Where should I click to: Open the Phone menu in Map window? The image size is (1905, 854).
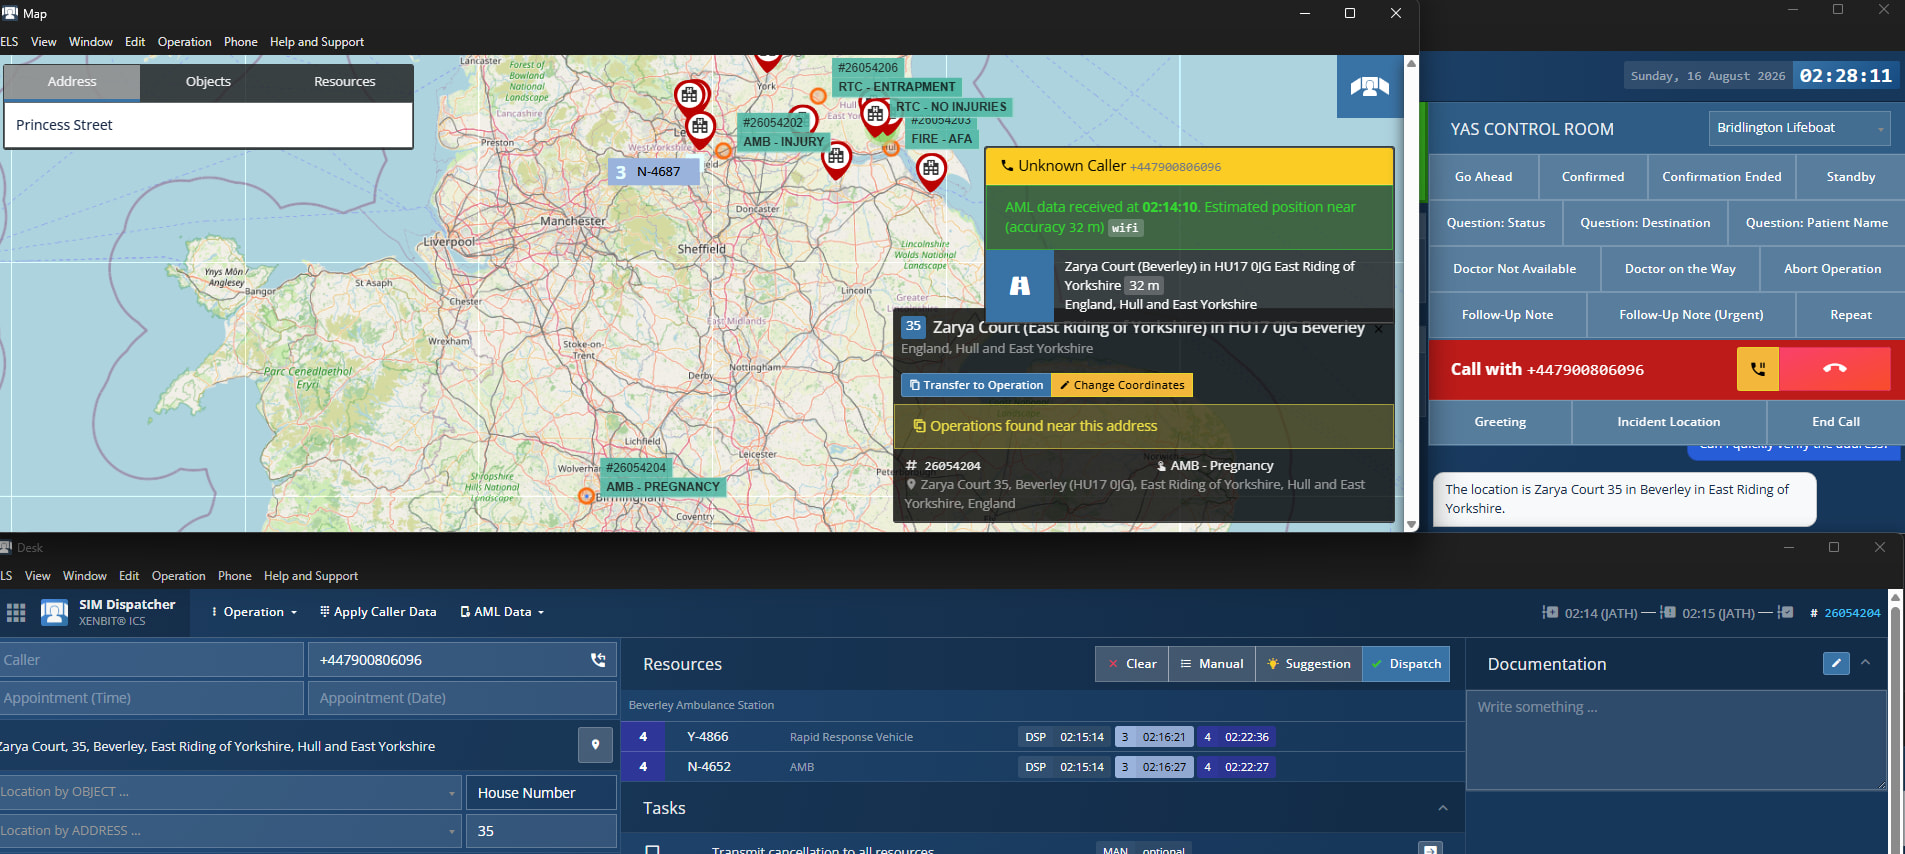pyautogui.click(x=240, y=42)
